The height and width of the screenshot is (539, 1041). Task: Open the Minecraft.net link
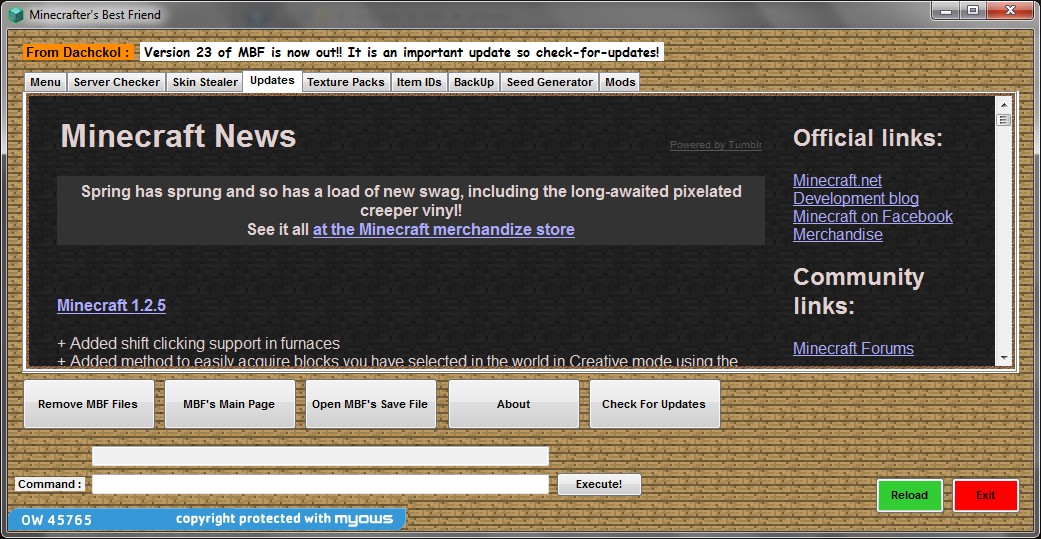[x=837, y=181]
